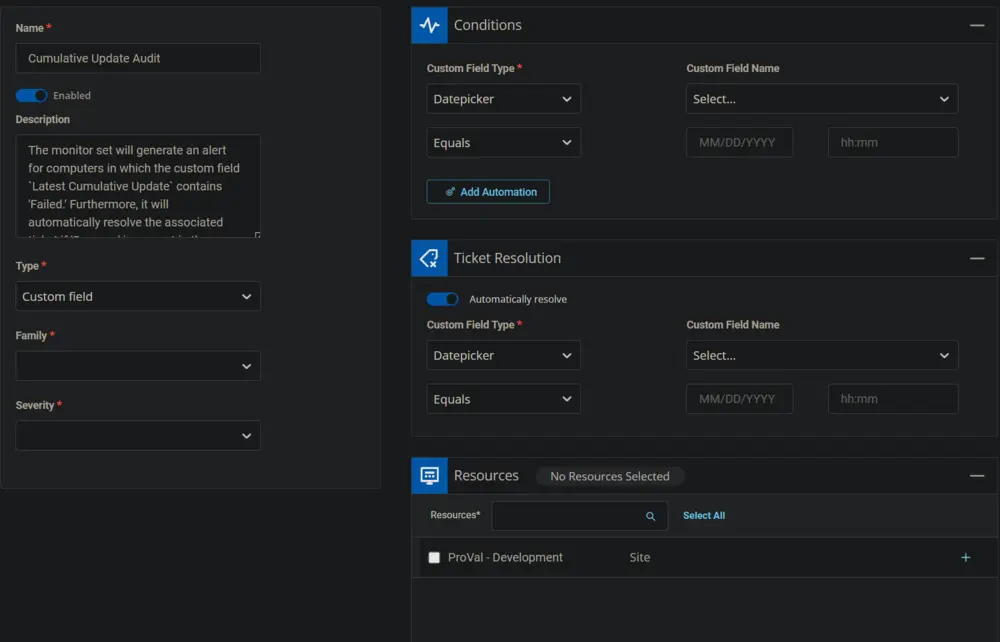Open the Family dropdown
The height and width of the screenshot is (642, 1000).
click(x=138, y=366)
